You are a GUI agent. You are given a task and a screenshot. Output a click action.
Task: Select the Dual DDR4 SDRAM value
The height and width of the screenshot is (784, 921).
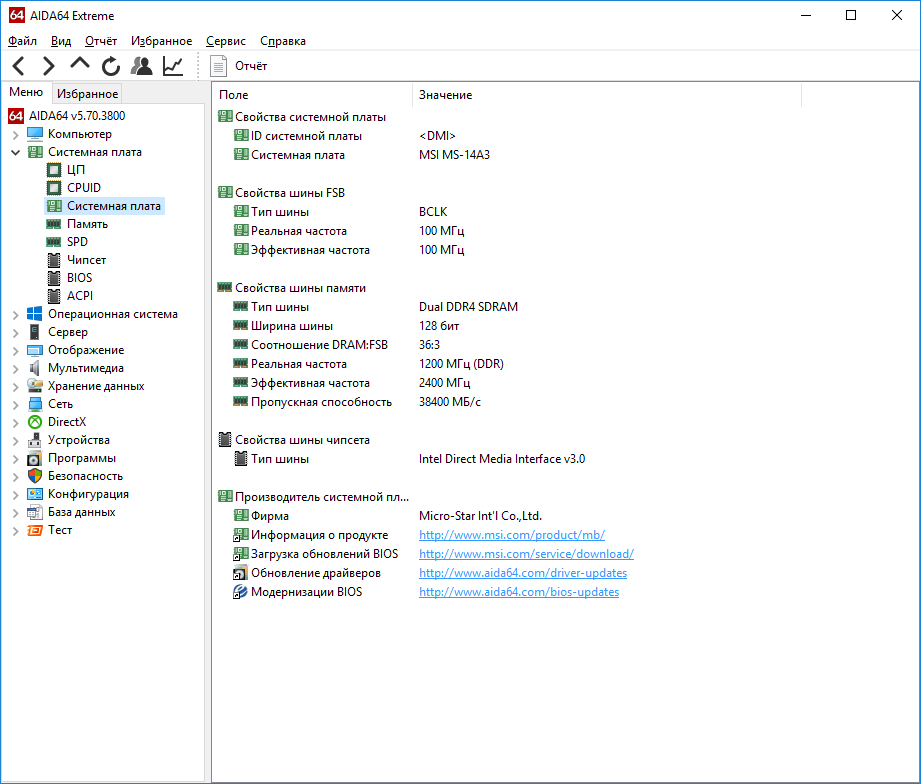(x=468, y=307)
